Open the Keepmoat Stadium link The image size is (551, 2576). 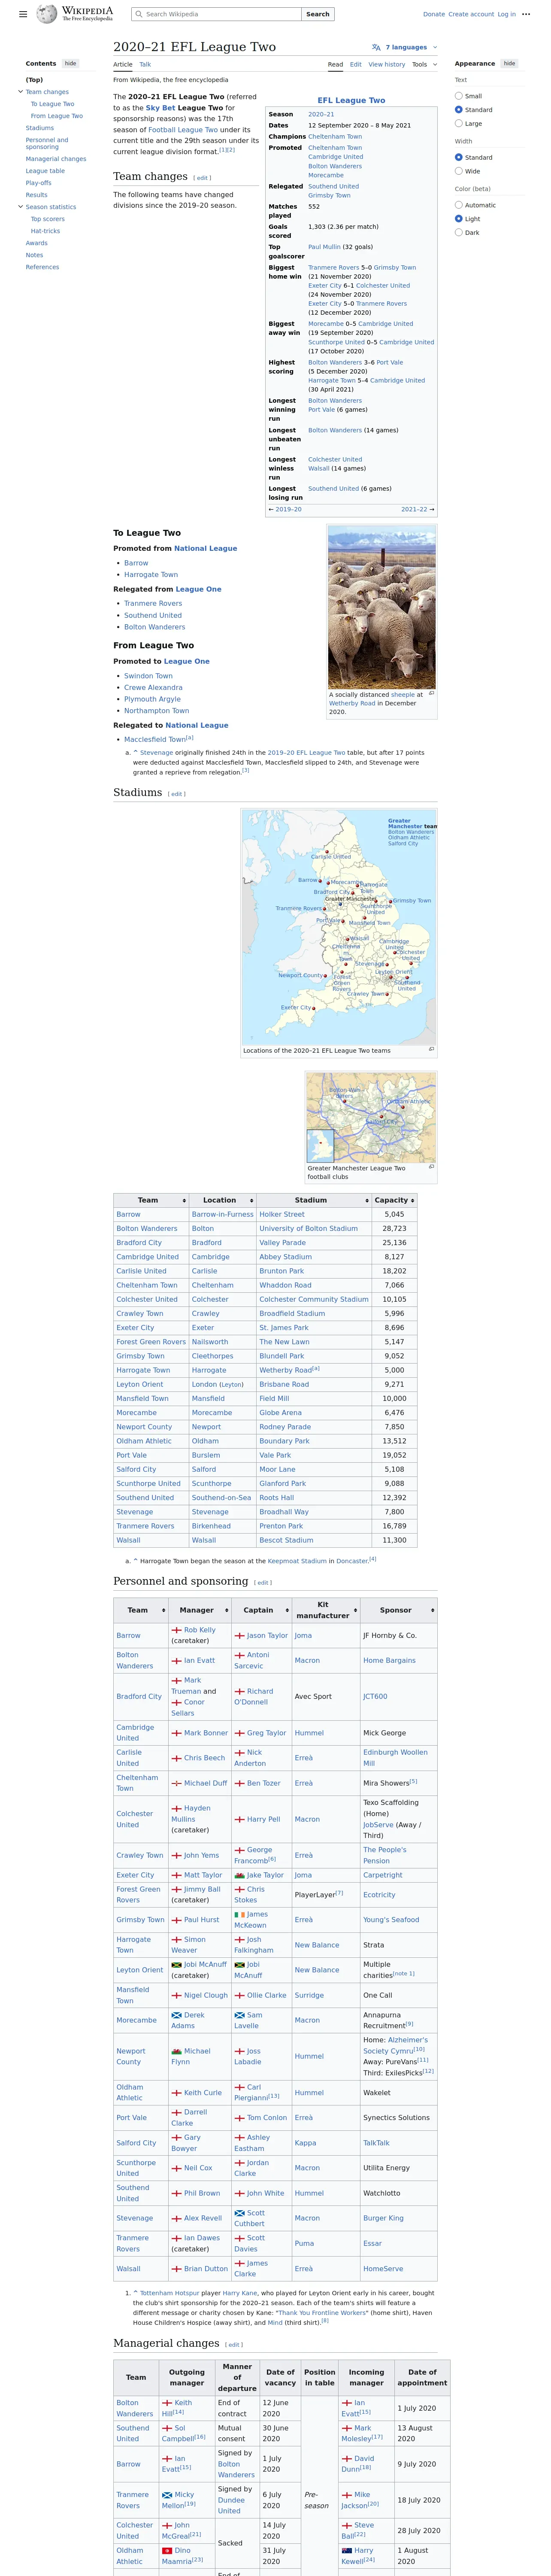[x=297, y=1560]
